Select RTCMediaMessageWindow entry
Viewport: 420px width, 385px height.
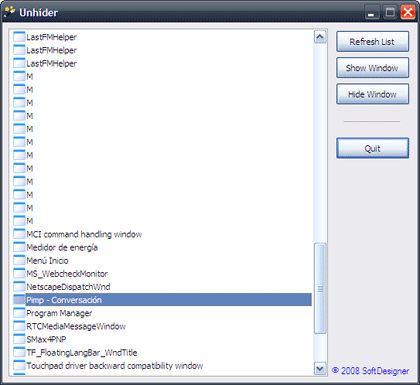76,326
